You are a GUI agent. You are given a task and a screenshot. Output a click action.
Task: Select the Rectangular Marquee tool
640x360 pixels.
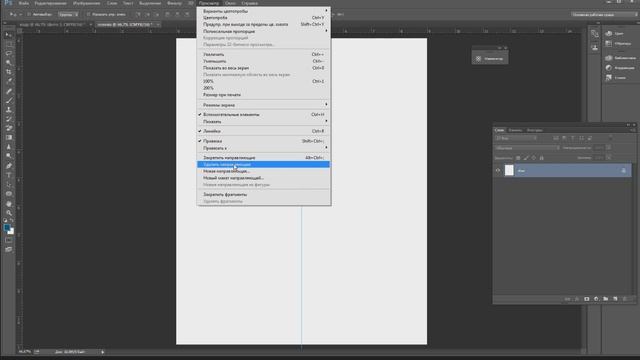[x=9, y=44]
